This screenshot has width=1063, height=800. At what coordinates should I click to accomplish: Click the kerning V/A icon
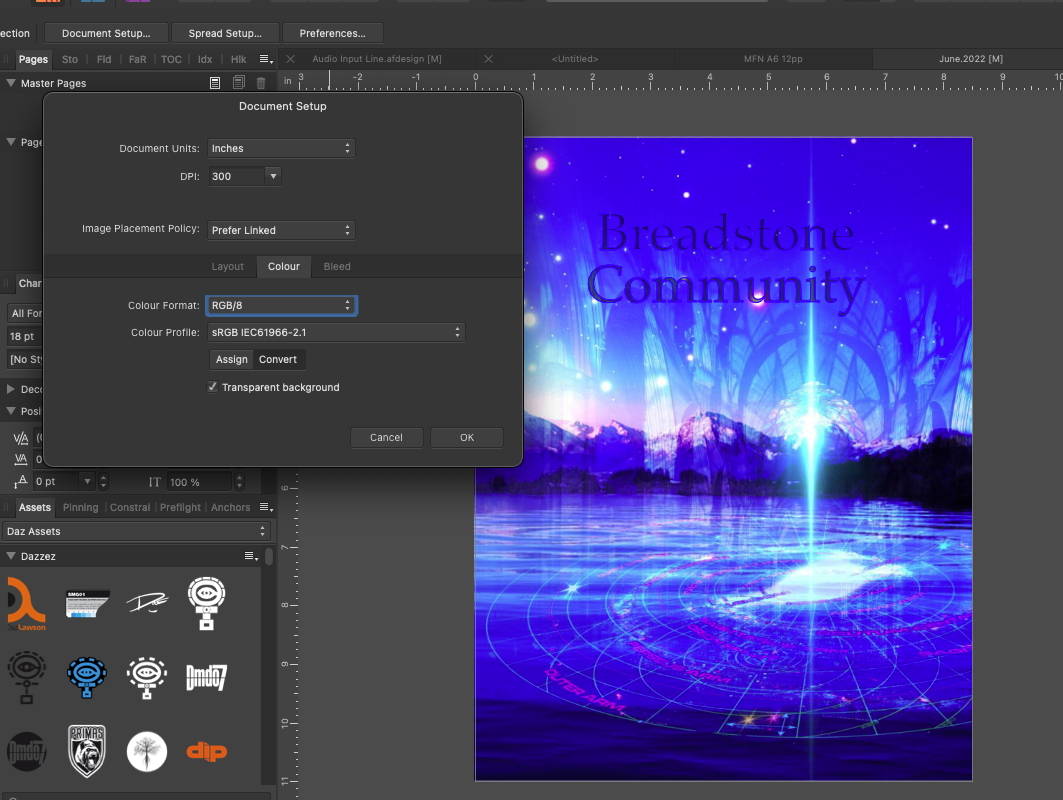(21, 438)
